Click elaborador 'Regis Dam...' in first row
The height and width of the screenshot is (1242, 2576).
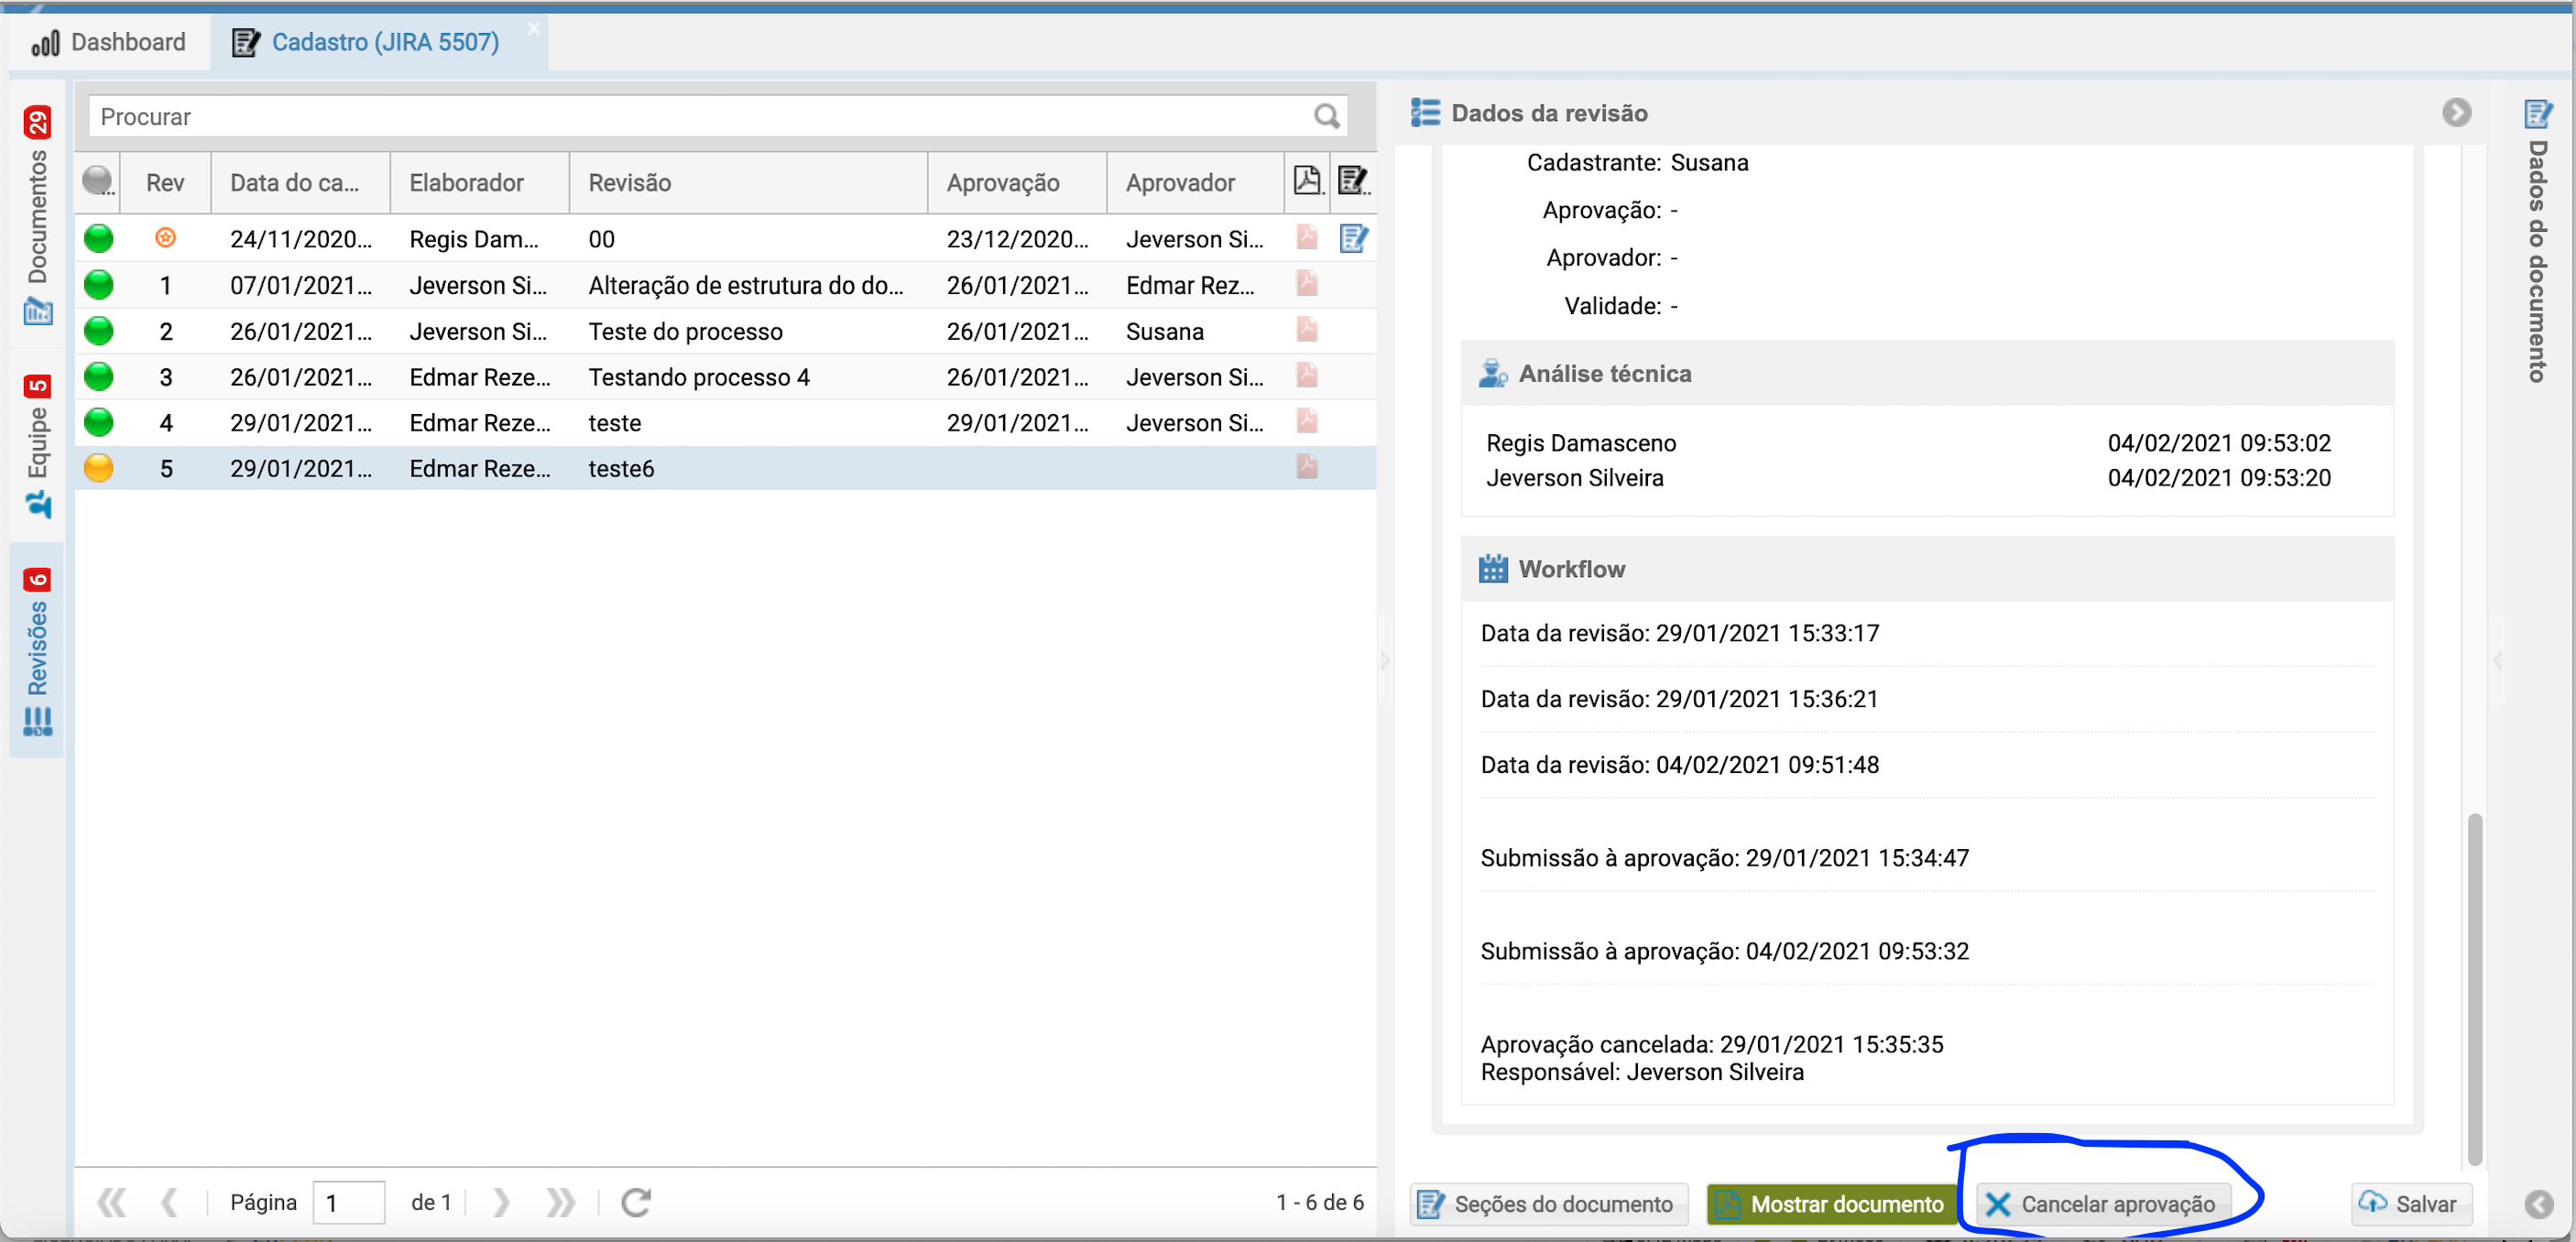473,239
